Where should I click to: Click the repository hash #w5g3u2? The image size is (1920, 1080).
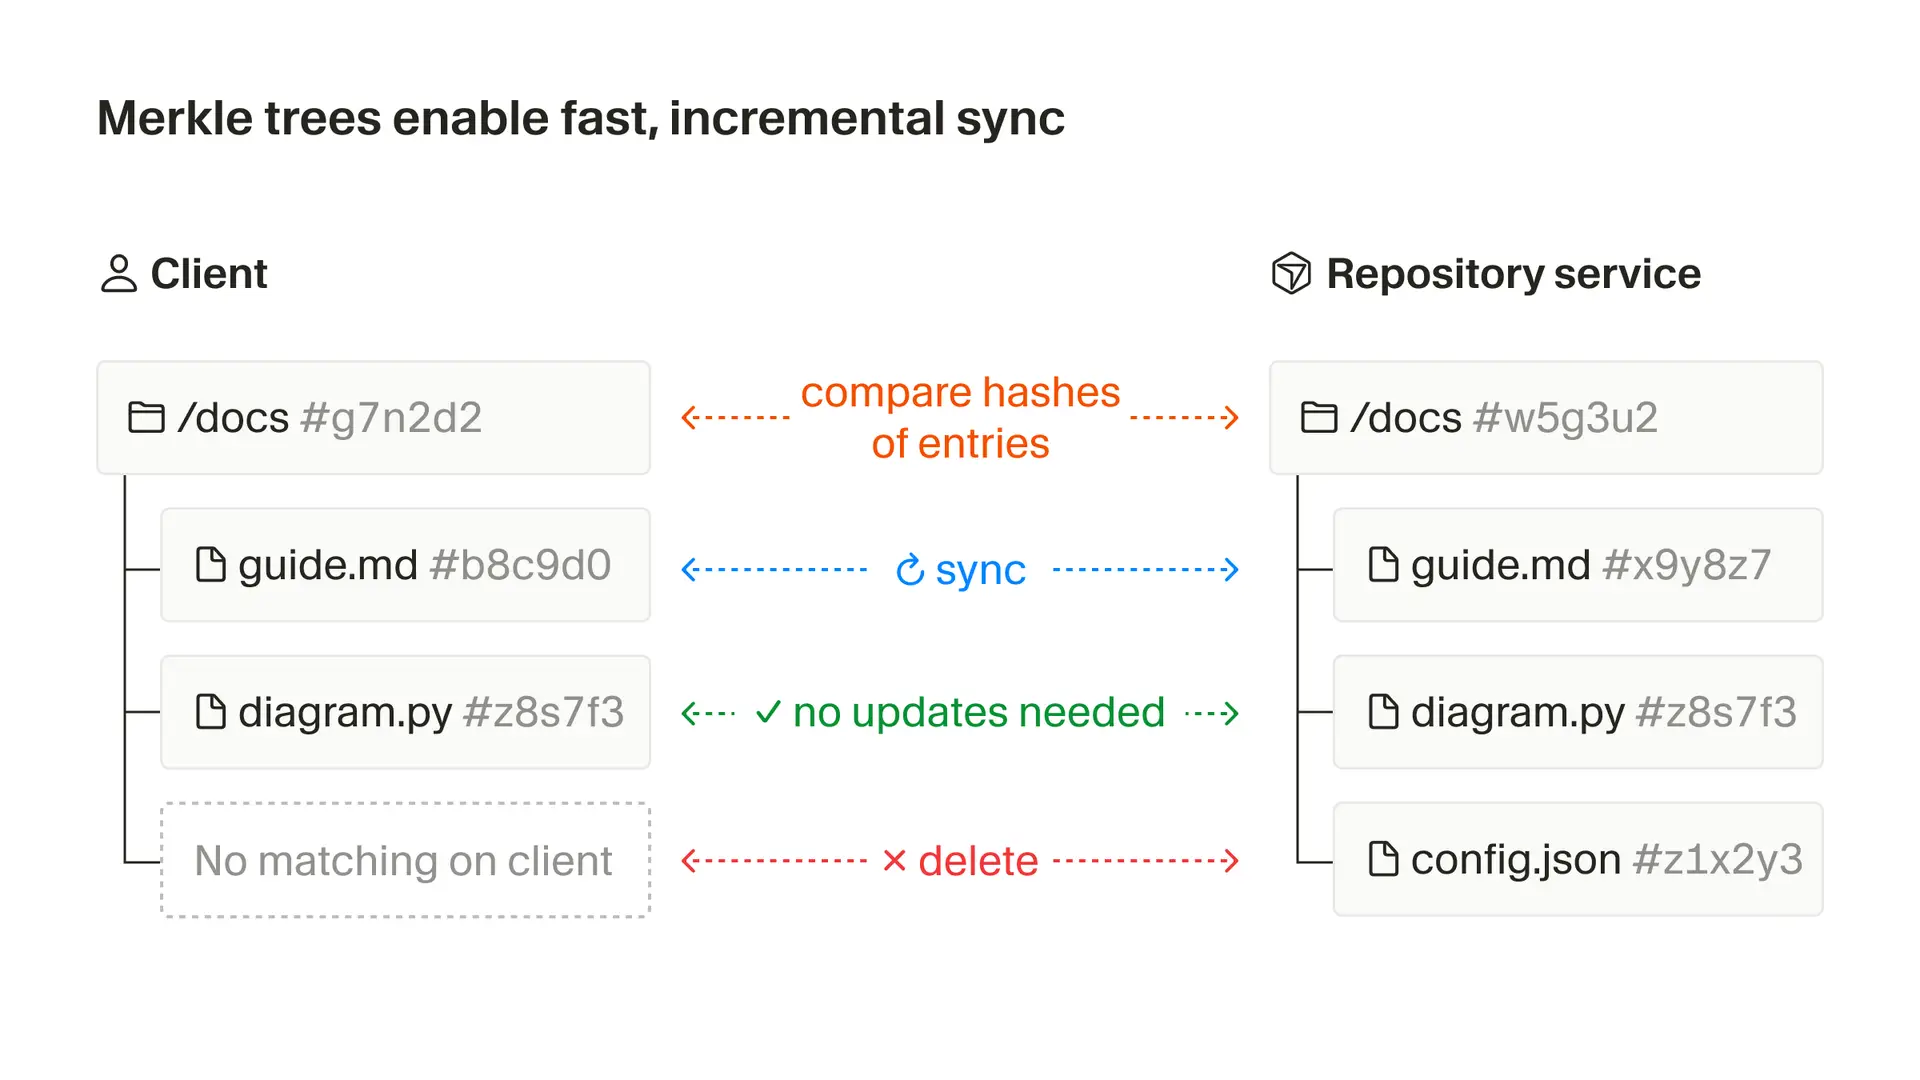tap(1565, 418)
